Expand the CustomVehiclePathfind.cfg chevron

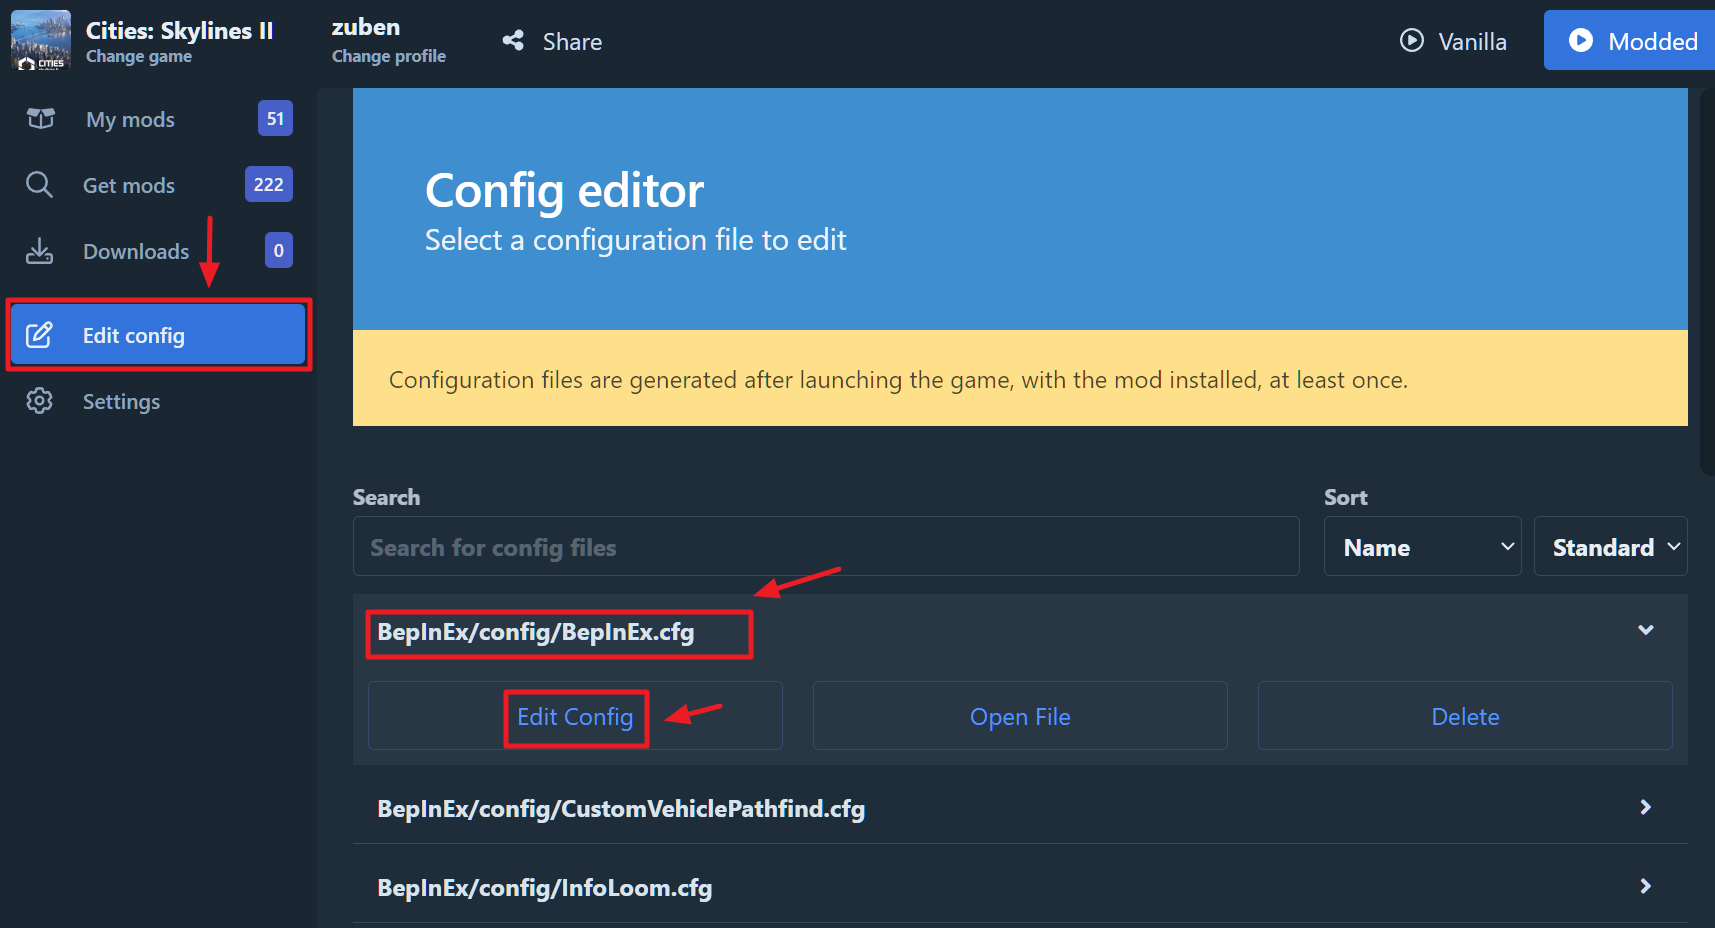[x=1646, y=807]
